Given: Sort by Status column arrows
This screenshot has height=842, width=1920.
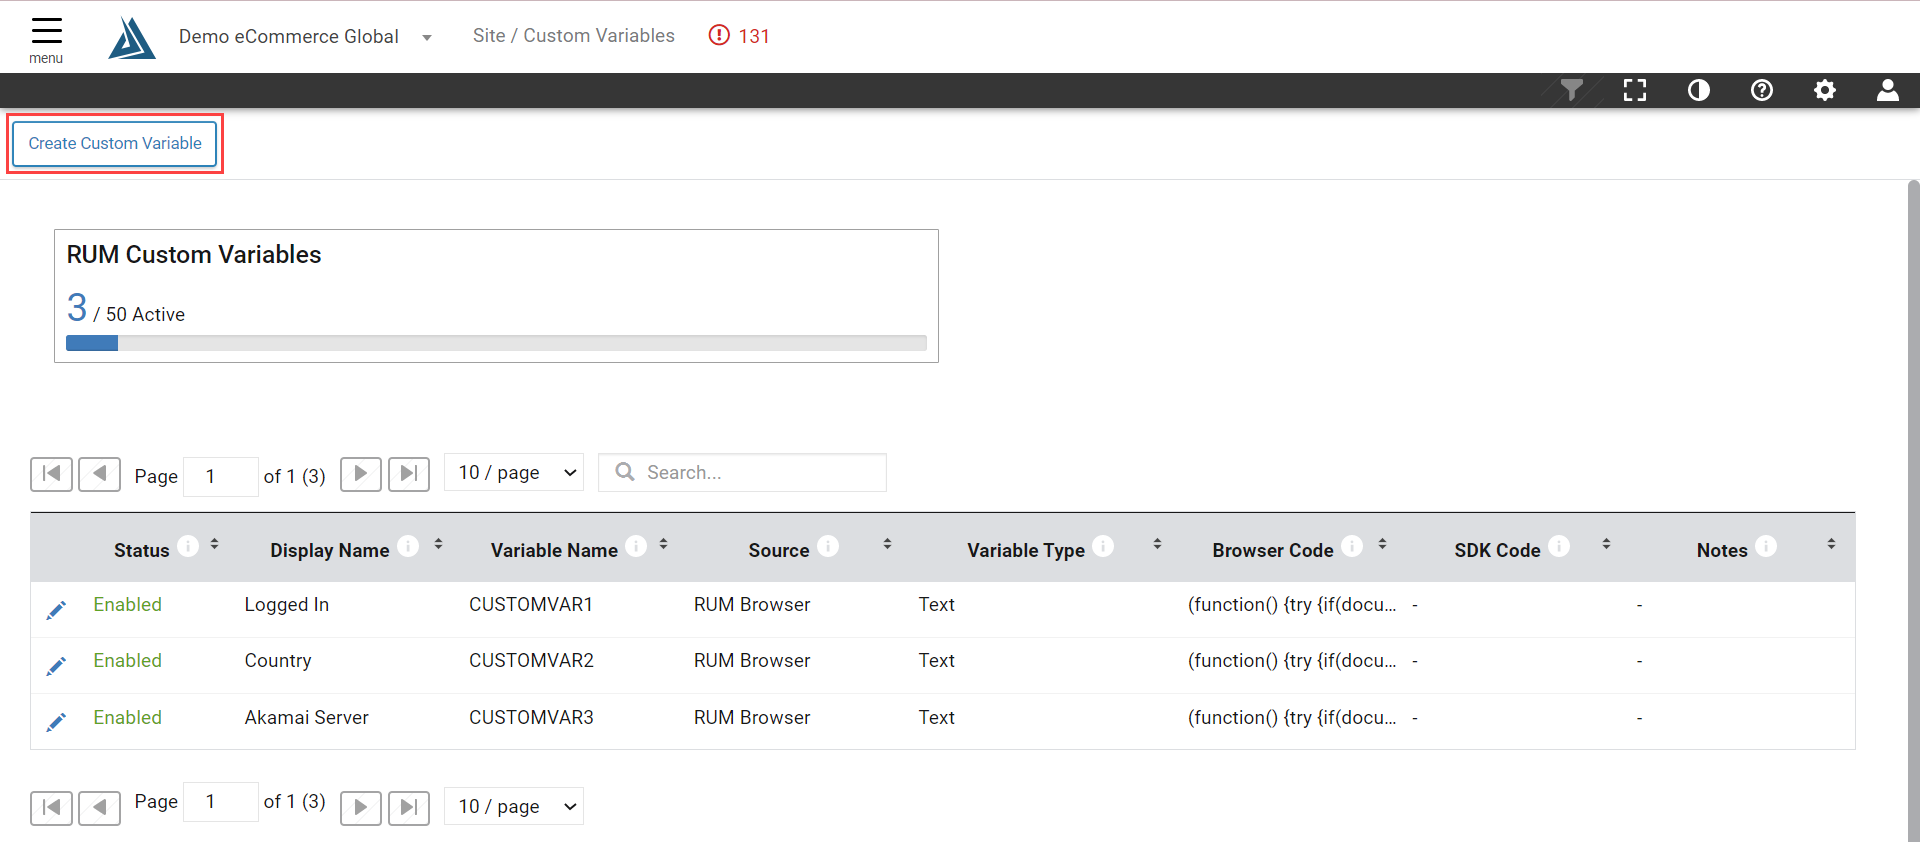Looking at the screenshot, I should click(x=215, y=544).
